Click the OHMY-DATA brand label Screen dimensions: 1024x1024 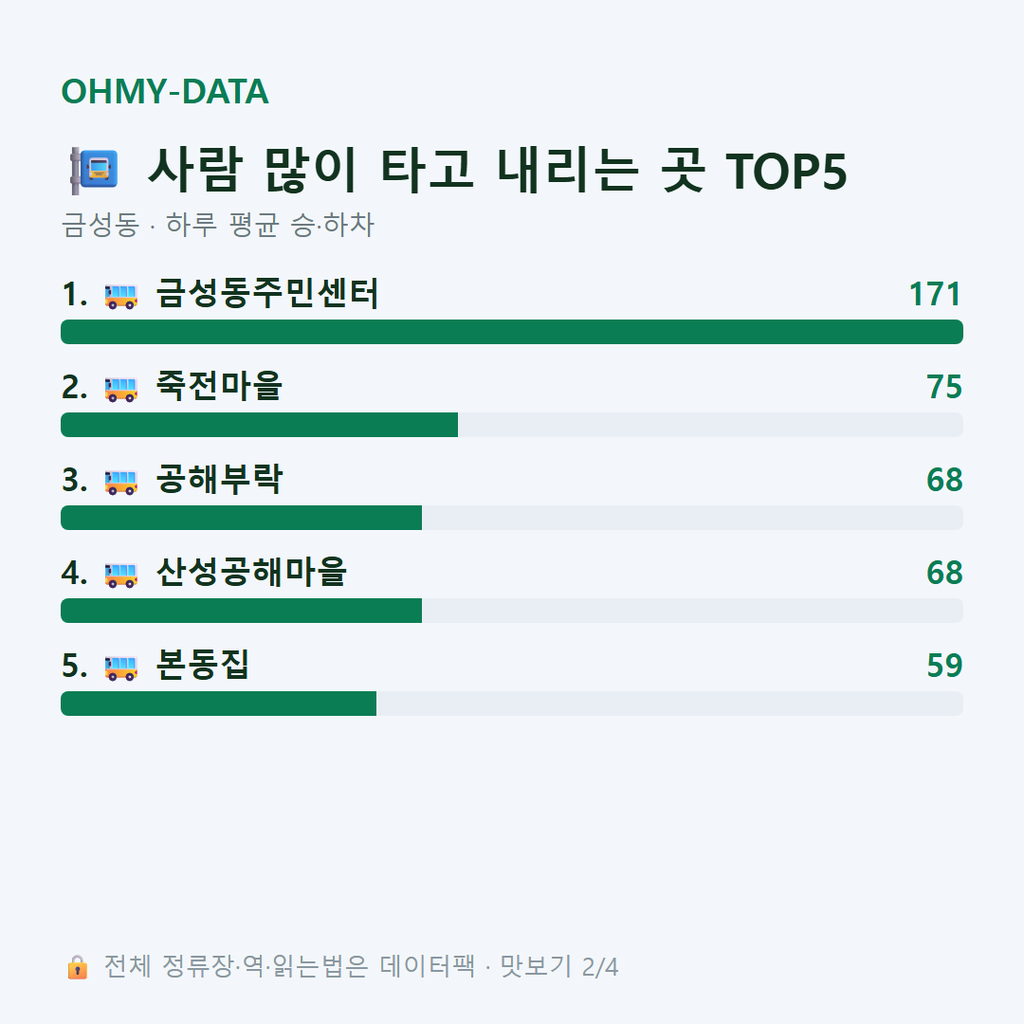pyautogui.click(x=165, y=91)
